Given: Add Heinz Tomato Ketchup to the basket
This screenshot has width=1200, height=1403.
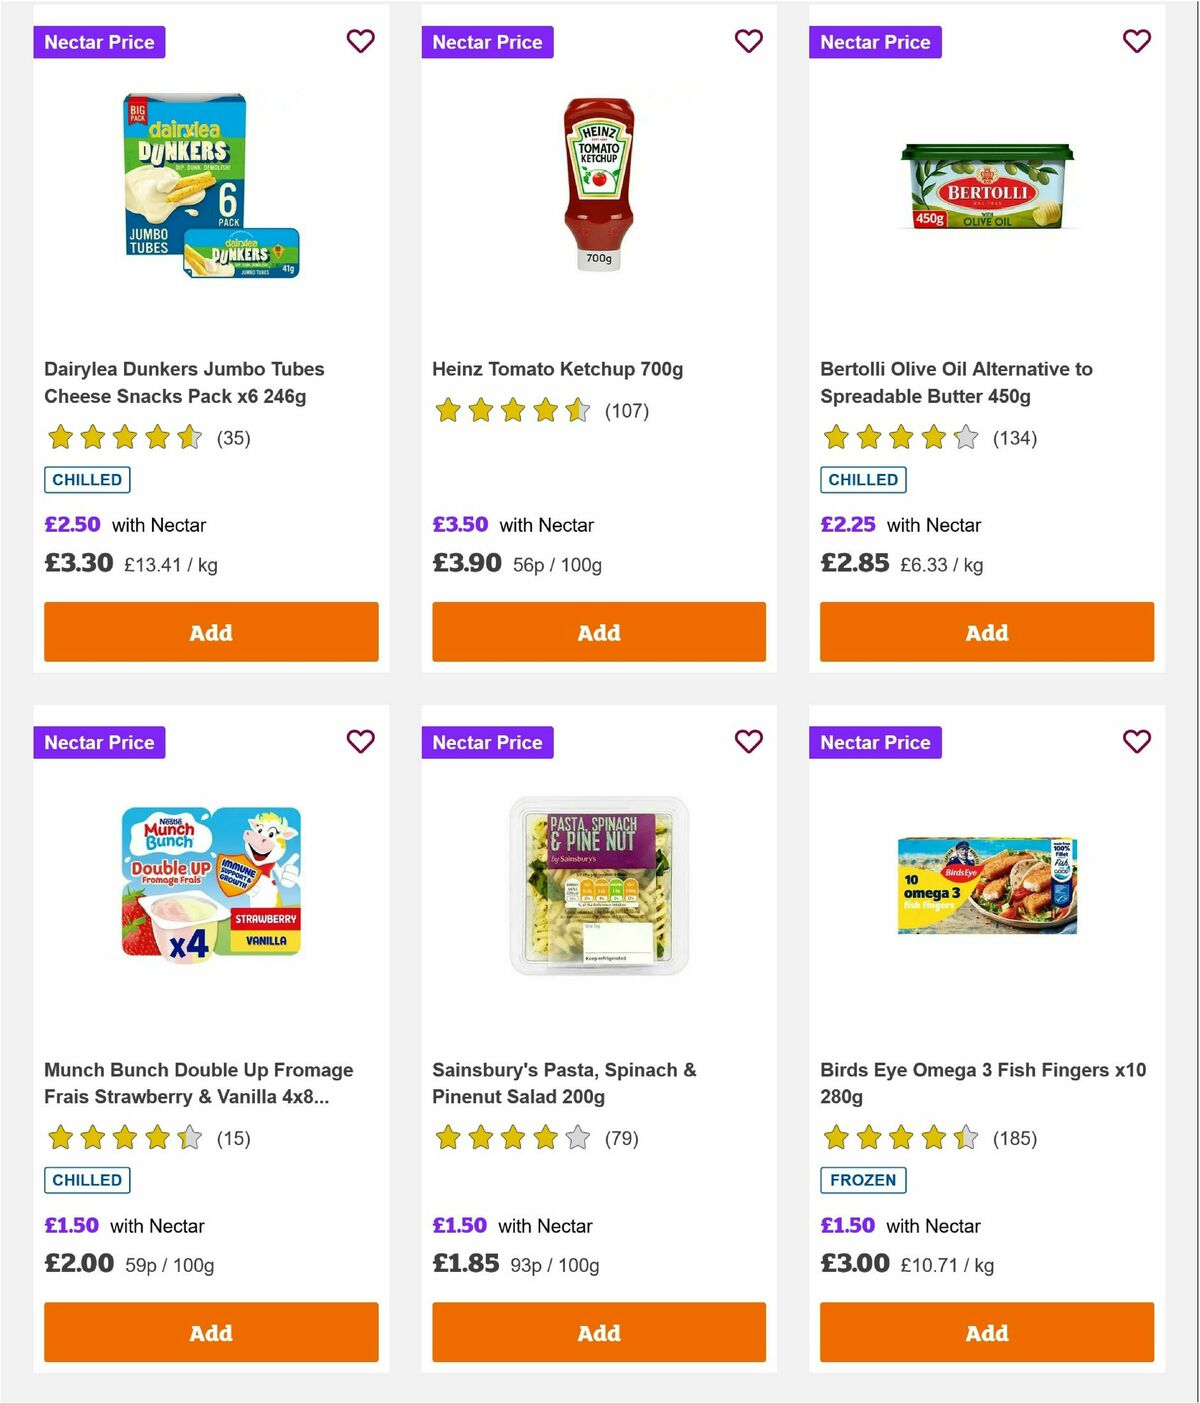Looking at the screenshot, I should pos(598,632).
